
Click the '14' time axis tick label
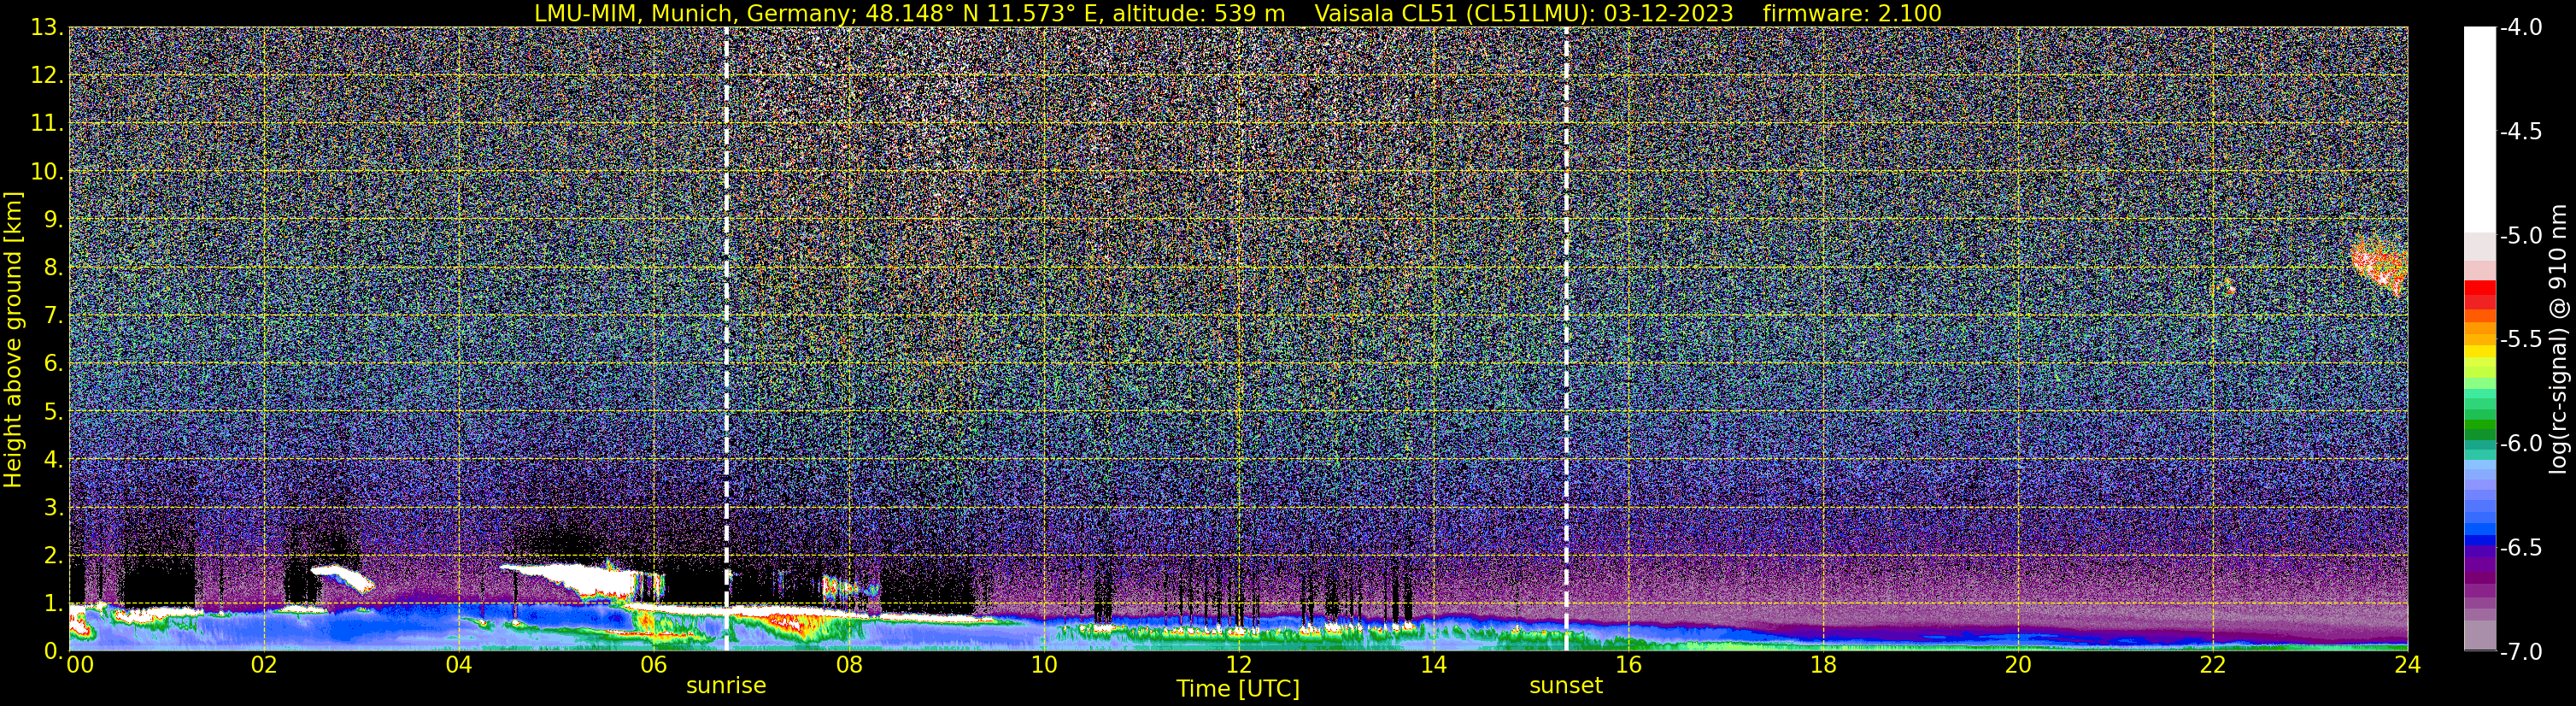click(1433, 666)
